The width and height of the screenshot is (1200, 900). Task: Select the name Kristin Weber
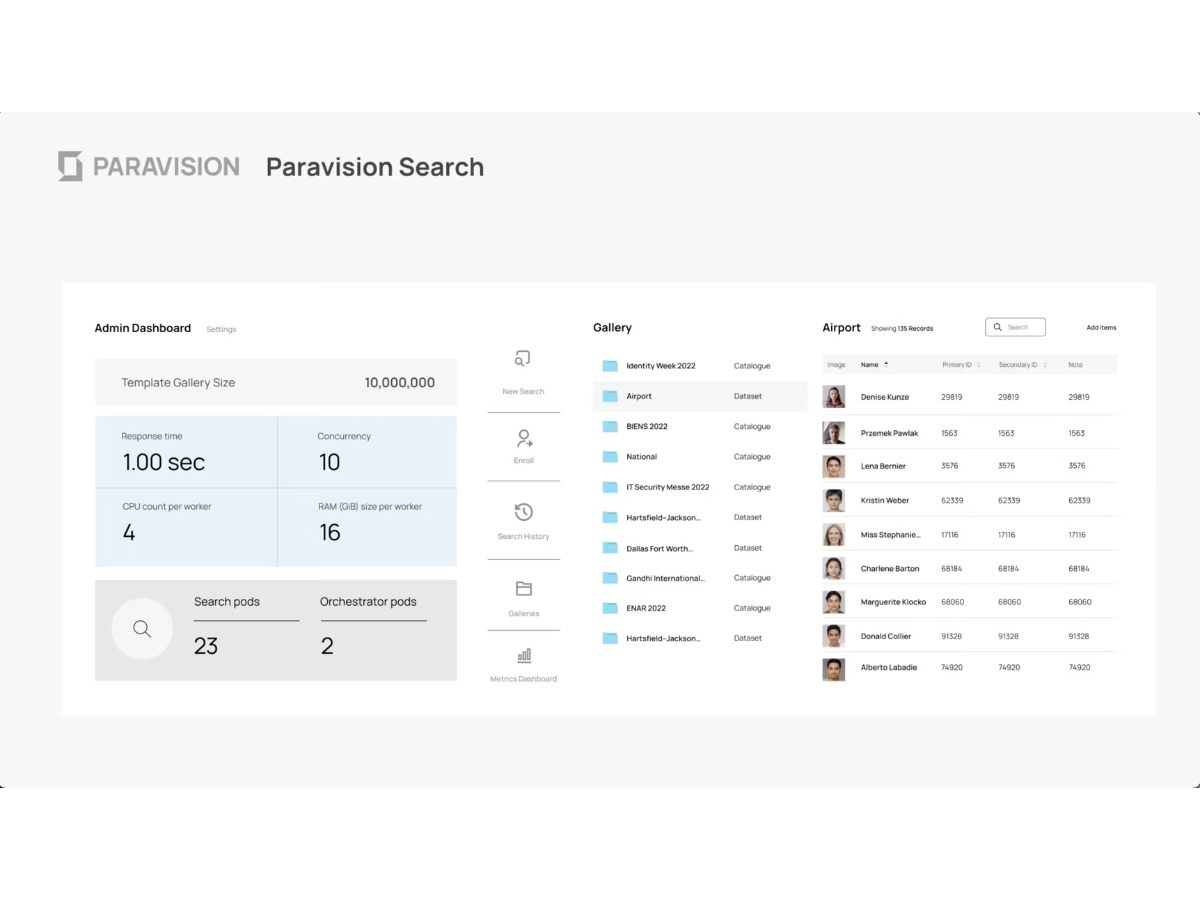click(x=885, y=500)
